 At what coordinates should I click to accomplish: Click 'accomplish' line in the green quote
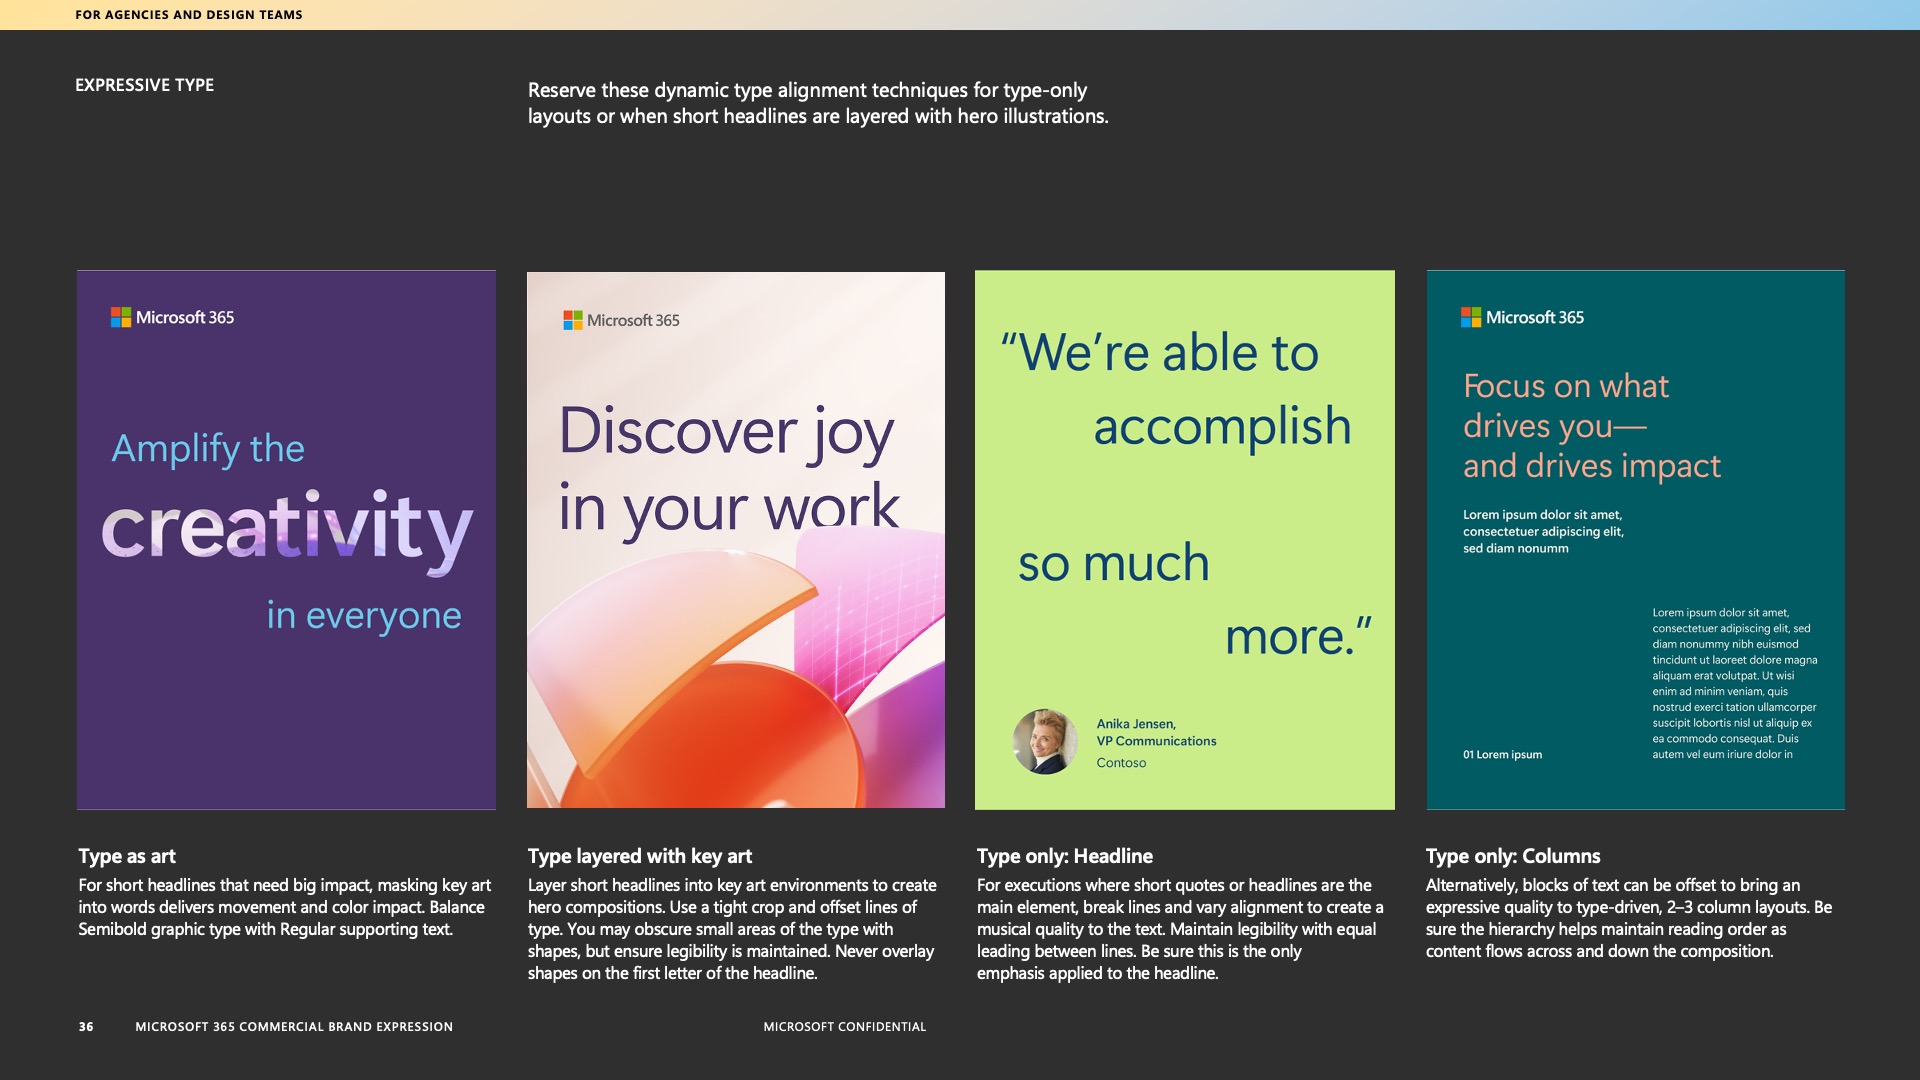[x=1222, y=427]
